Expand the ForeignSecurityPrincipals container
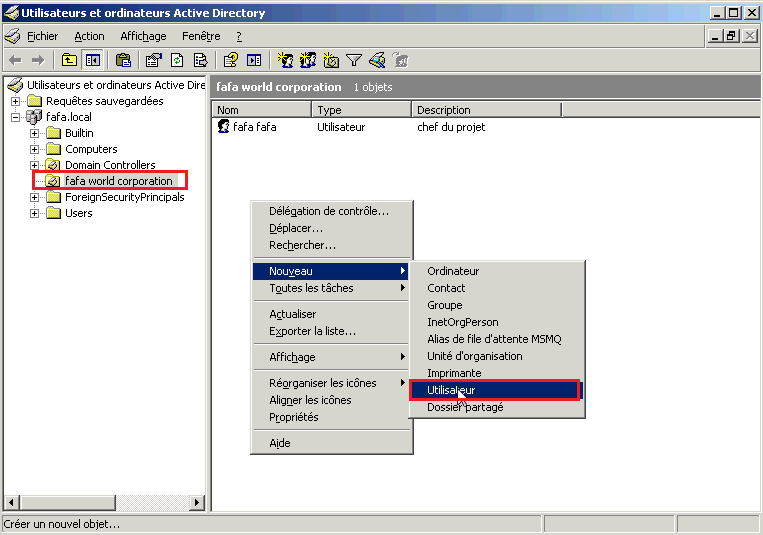Image resolution: width=763 pixels, height=535 pixels. click(x=35, y=198)
